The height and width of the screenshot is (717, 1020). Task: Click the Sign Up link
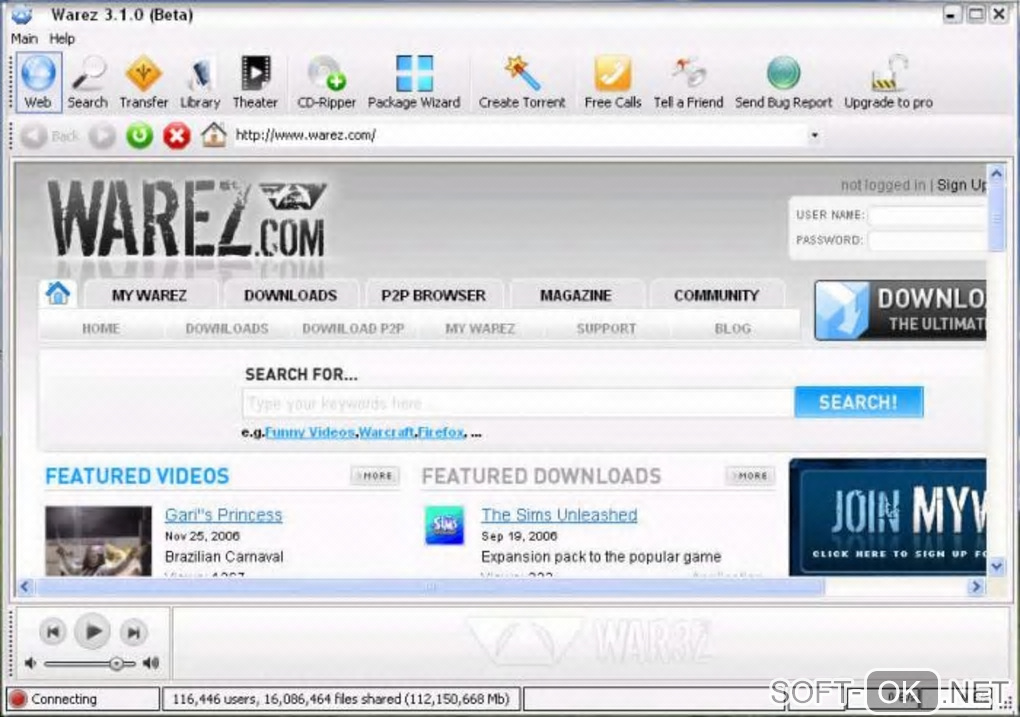pyautogui.click(x=961, y=185)
